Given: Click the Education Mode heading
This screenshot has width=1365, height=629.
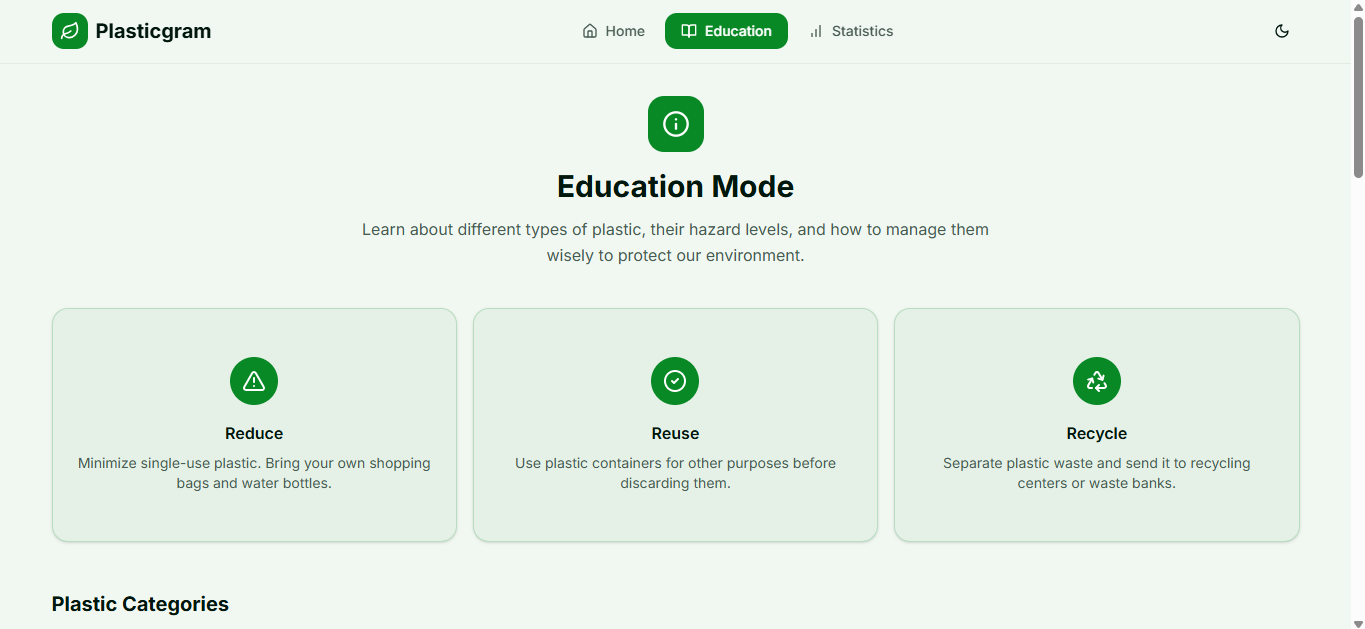Looking at the screenshot, I should (676, 186).
